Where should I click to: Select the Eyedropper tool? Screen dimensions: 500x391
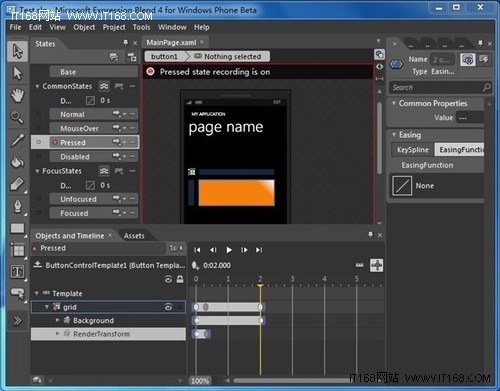point(17,140)
